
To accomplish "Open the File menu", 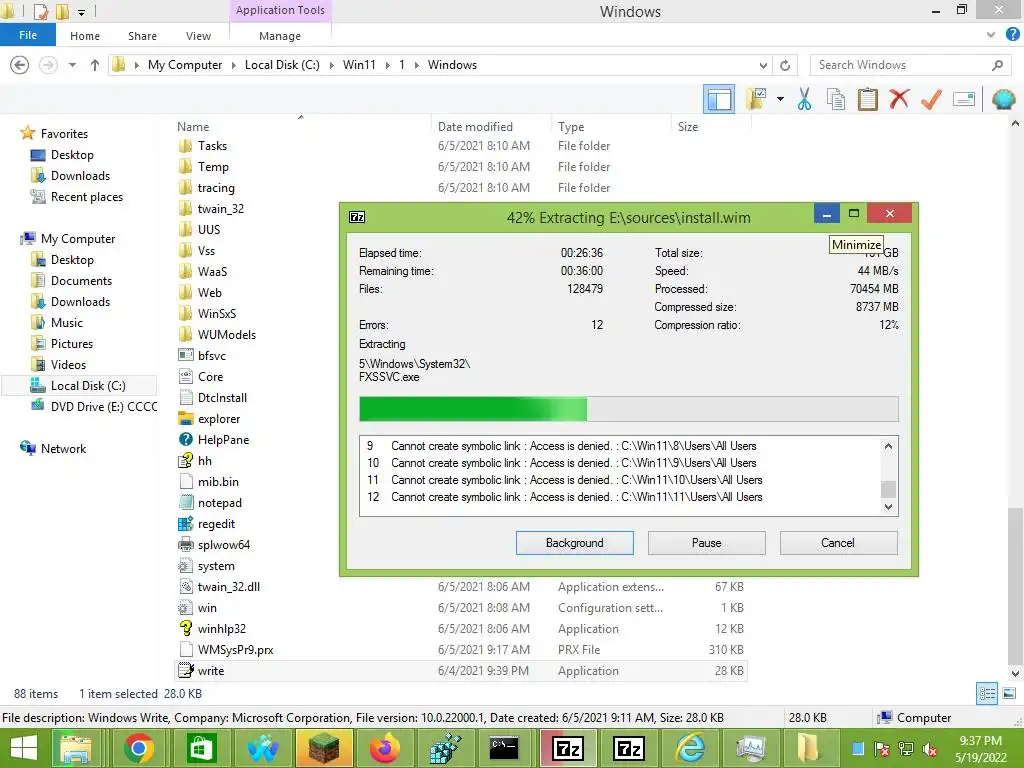I will 28,35.
